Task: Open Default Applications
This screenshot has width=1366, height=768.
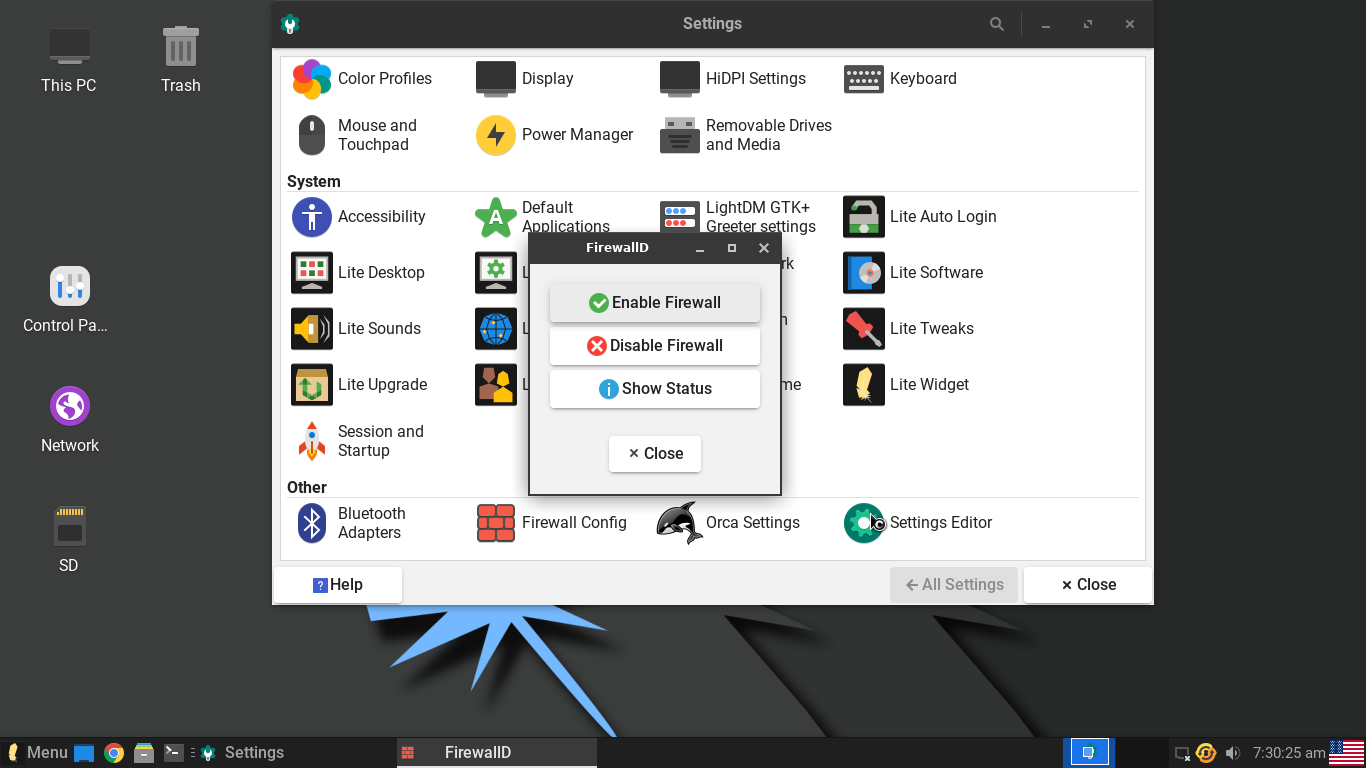Action: pos(542,217)
